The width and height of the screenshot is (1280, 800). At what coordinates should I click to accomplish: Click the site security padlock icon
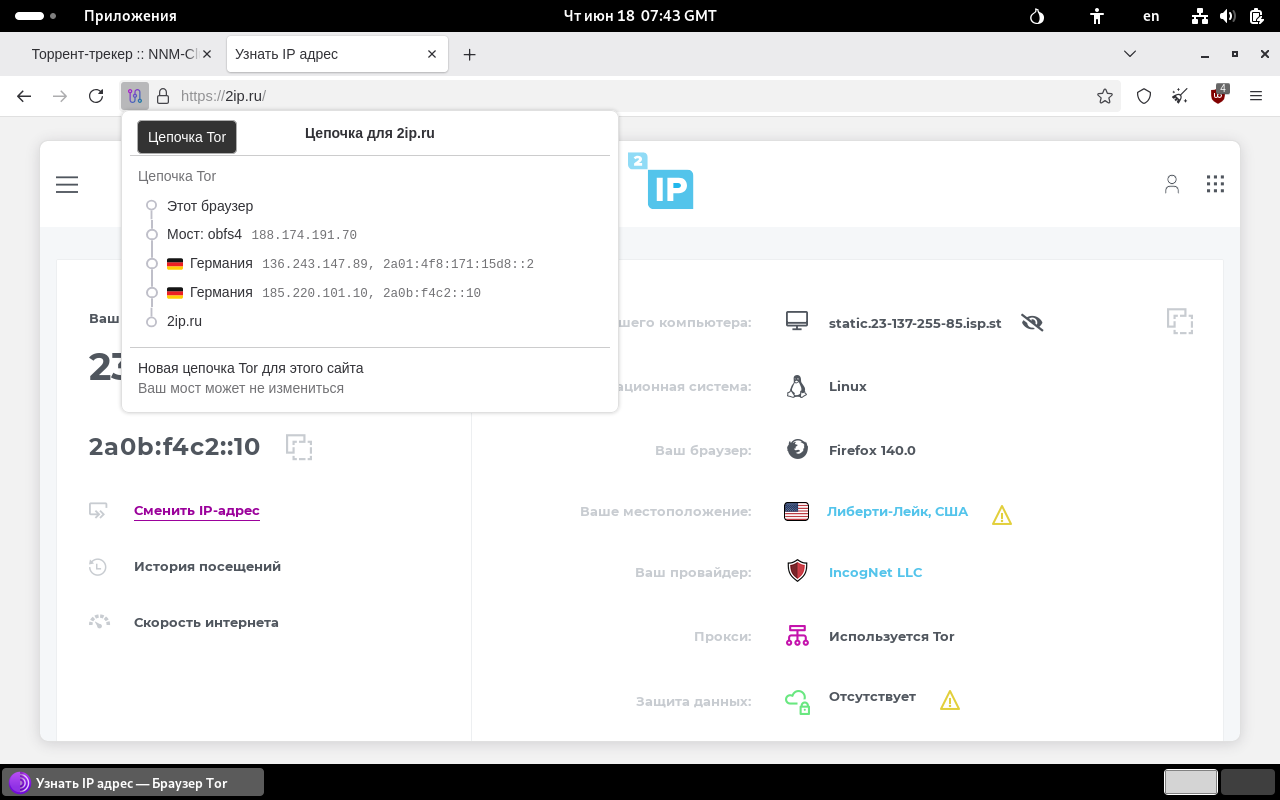[163, 96]
